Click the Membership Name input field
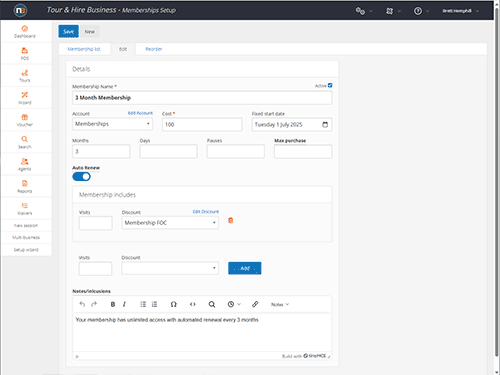 point(202,98)
